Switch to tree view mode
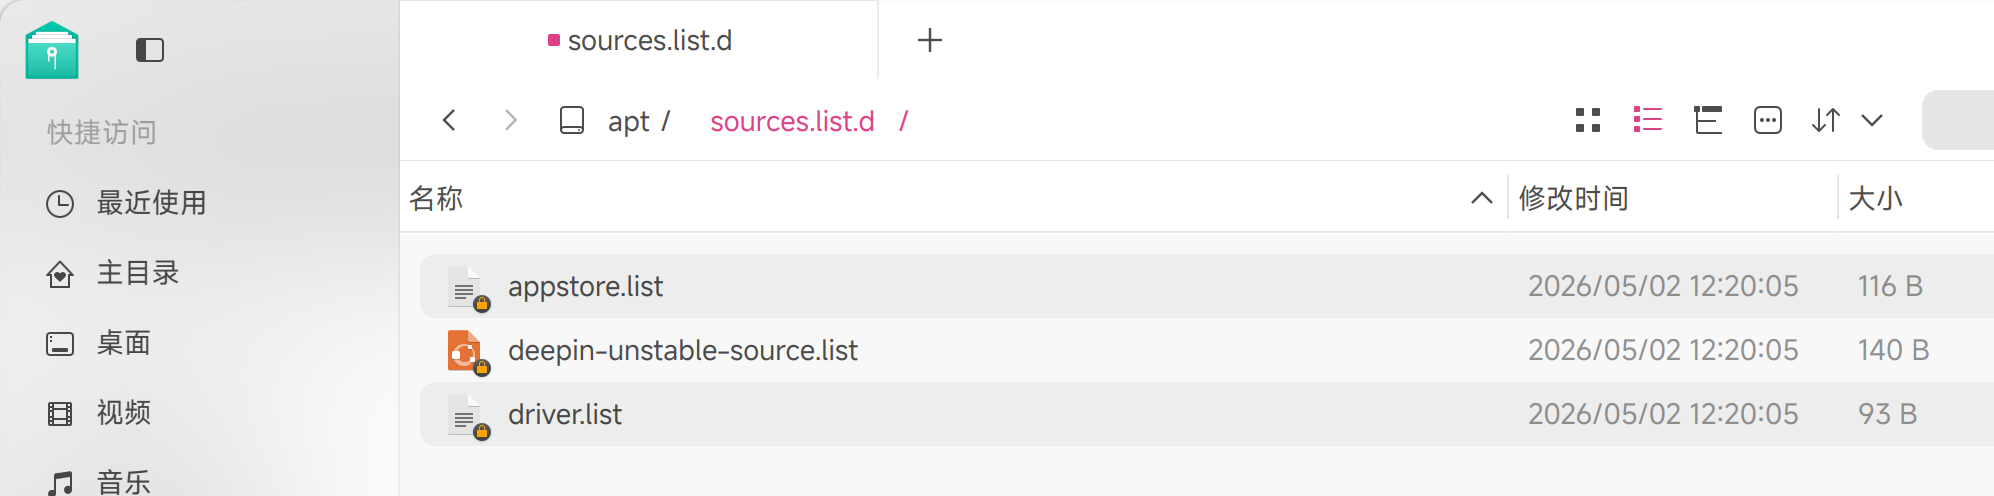This screenshot has height=496, width=1994. 1708,121
